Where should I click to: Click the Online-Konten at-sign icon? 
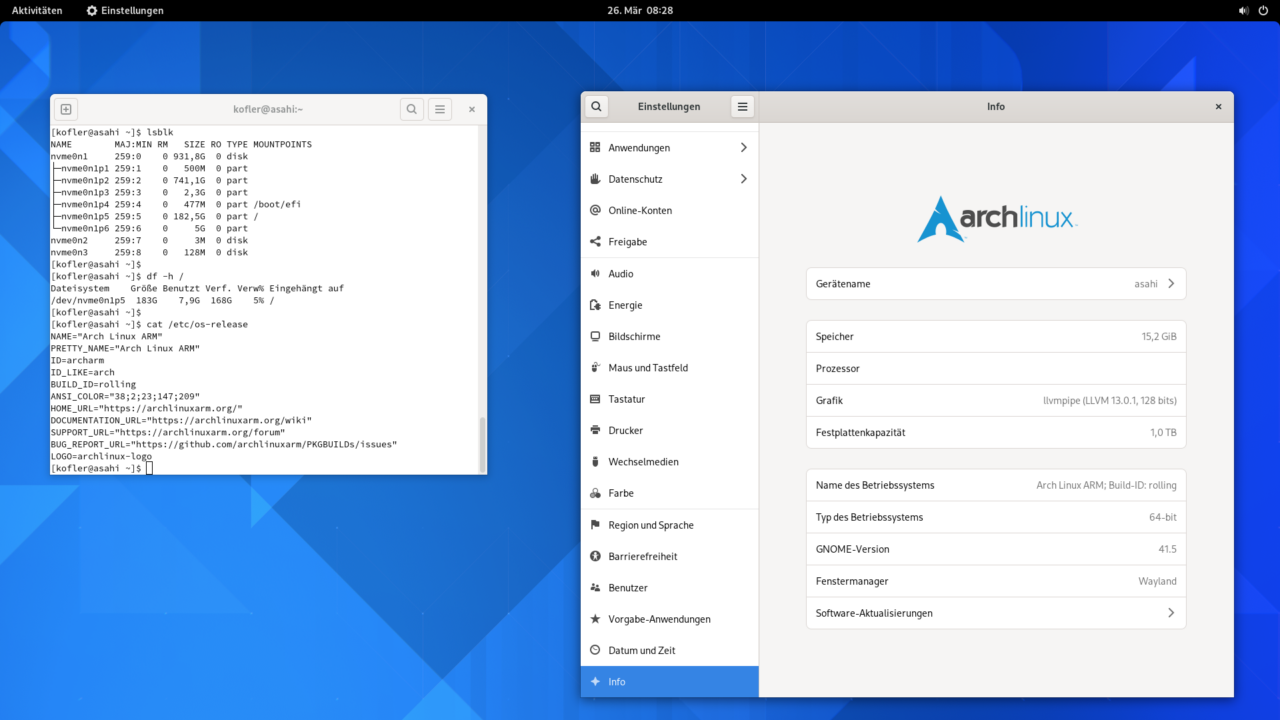click(x=596, y=211)
